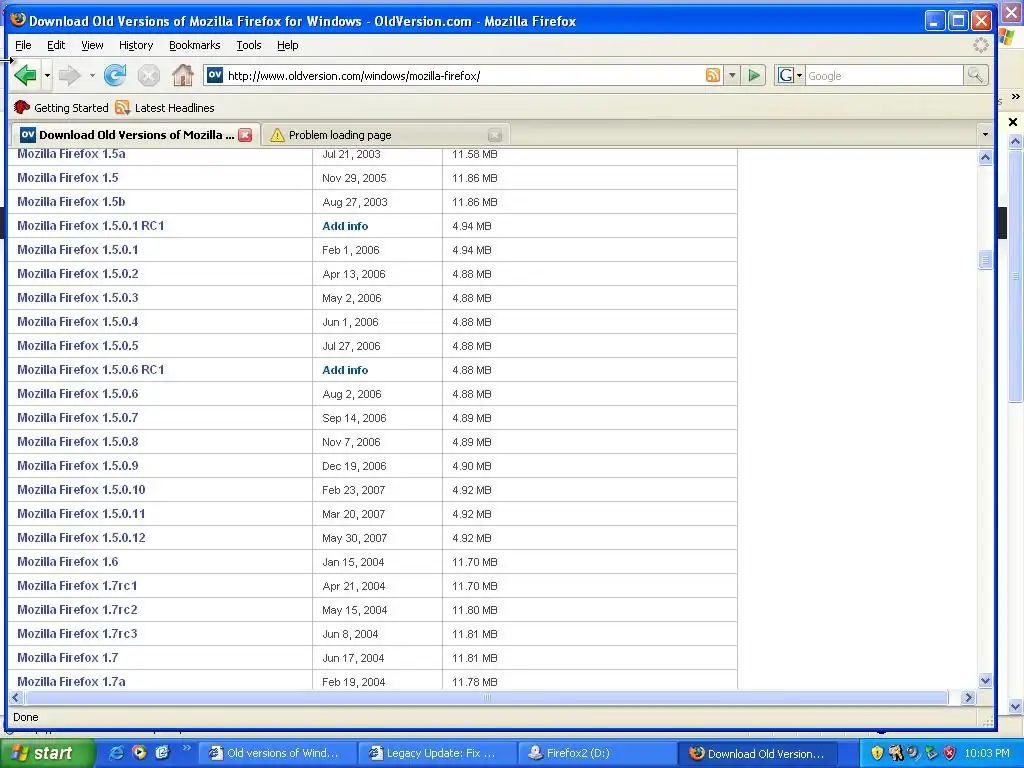
Task: Open Latest Headlines feed bookmark
Action: pos(165,108)
